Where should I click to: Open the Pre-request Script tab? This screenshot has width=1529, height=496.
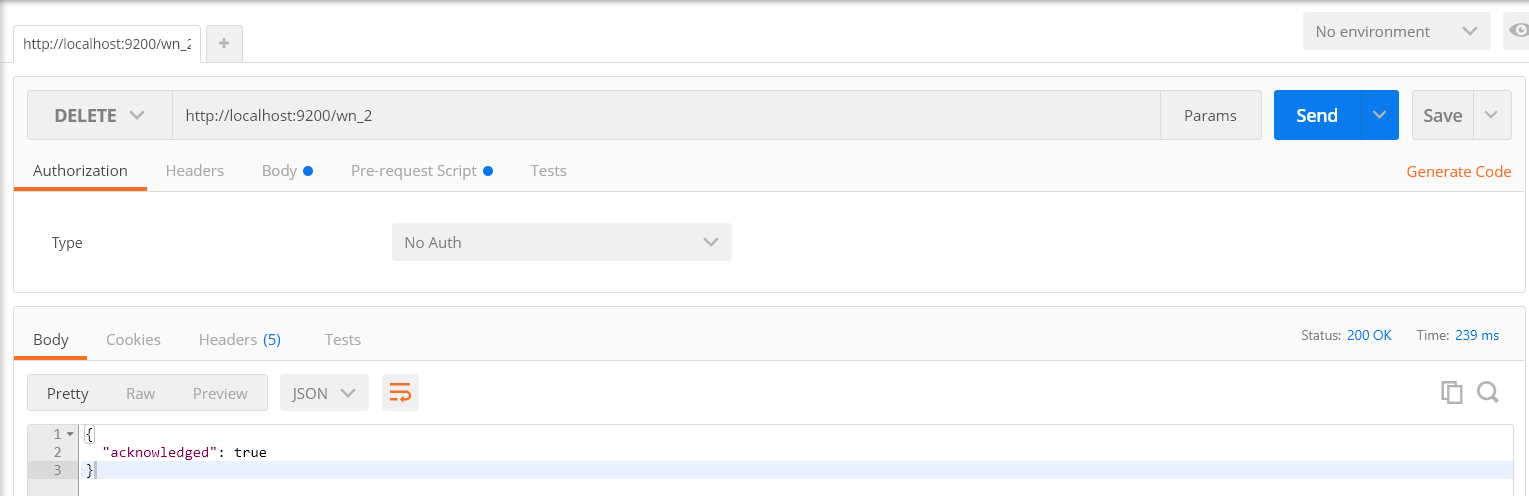(422, 170)
